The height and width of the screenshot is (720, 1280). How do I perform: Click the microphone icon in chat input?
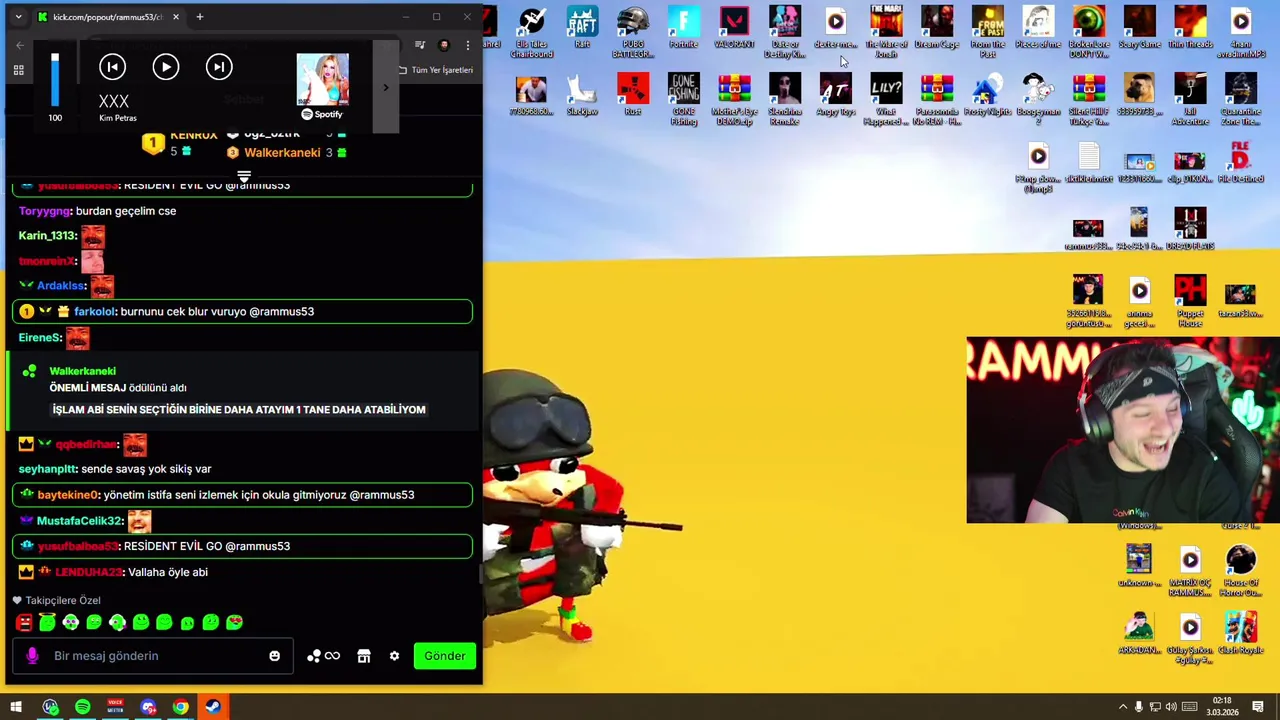click(32, 656)
